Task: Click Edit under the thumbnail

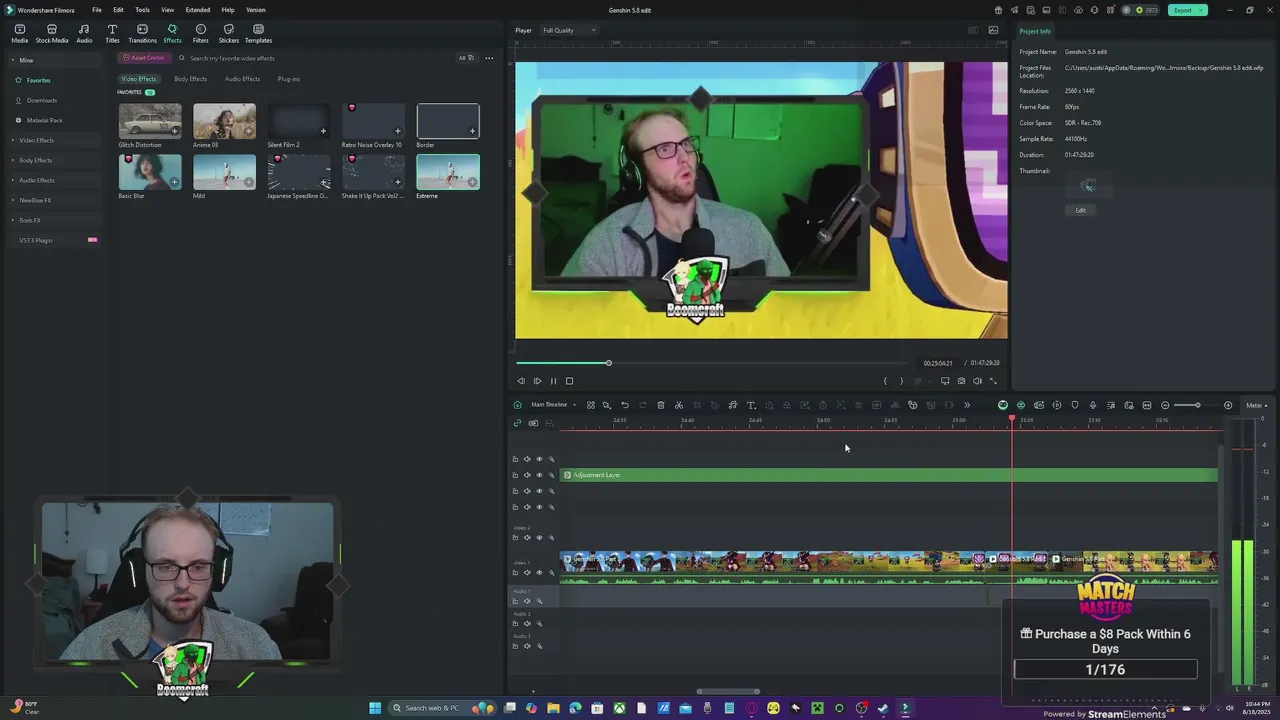Action: click(1080, 210)
